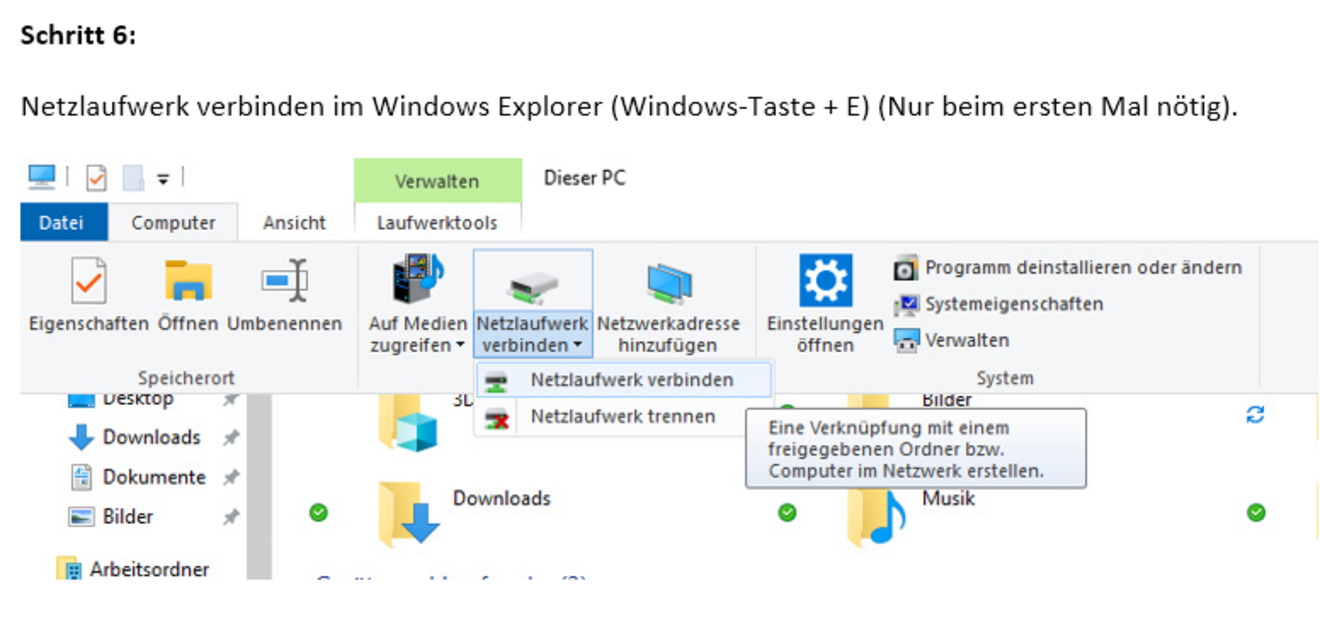Open Systemeigenschaften in the ribbon
Image resolution: width=1320 pixels, height=617 pixels.
(1013, 304)
